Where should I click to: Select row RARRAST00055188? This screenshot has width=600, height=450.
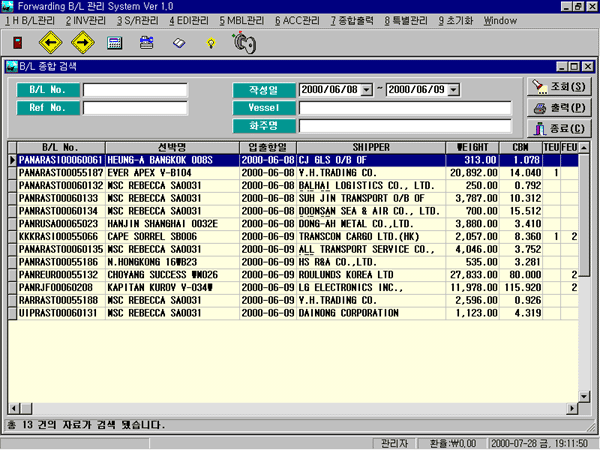click(293, 300)
